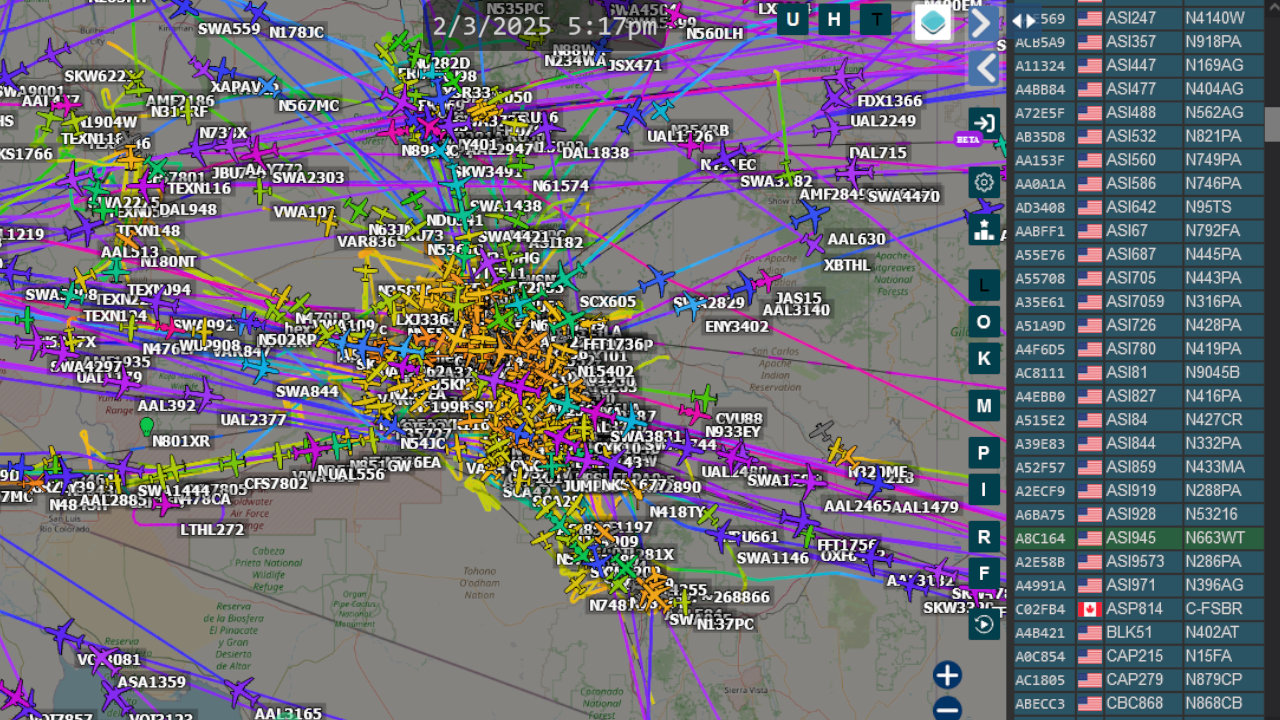Select the SCX605 aircraft label on map
This screenshot has height=720, width=1280.
pyautogui.click(x=608, y=302)
